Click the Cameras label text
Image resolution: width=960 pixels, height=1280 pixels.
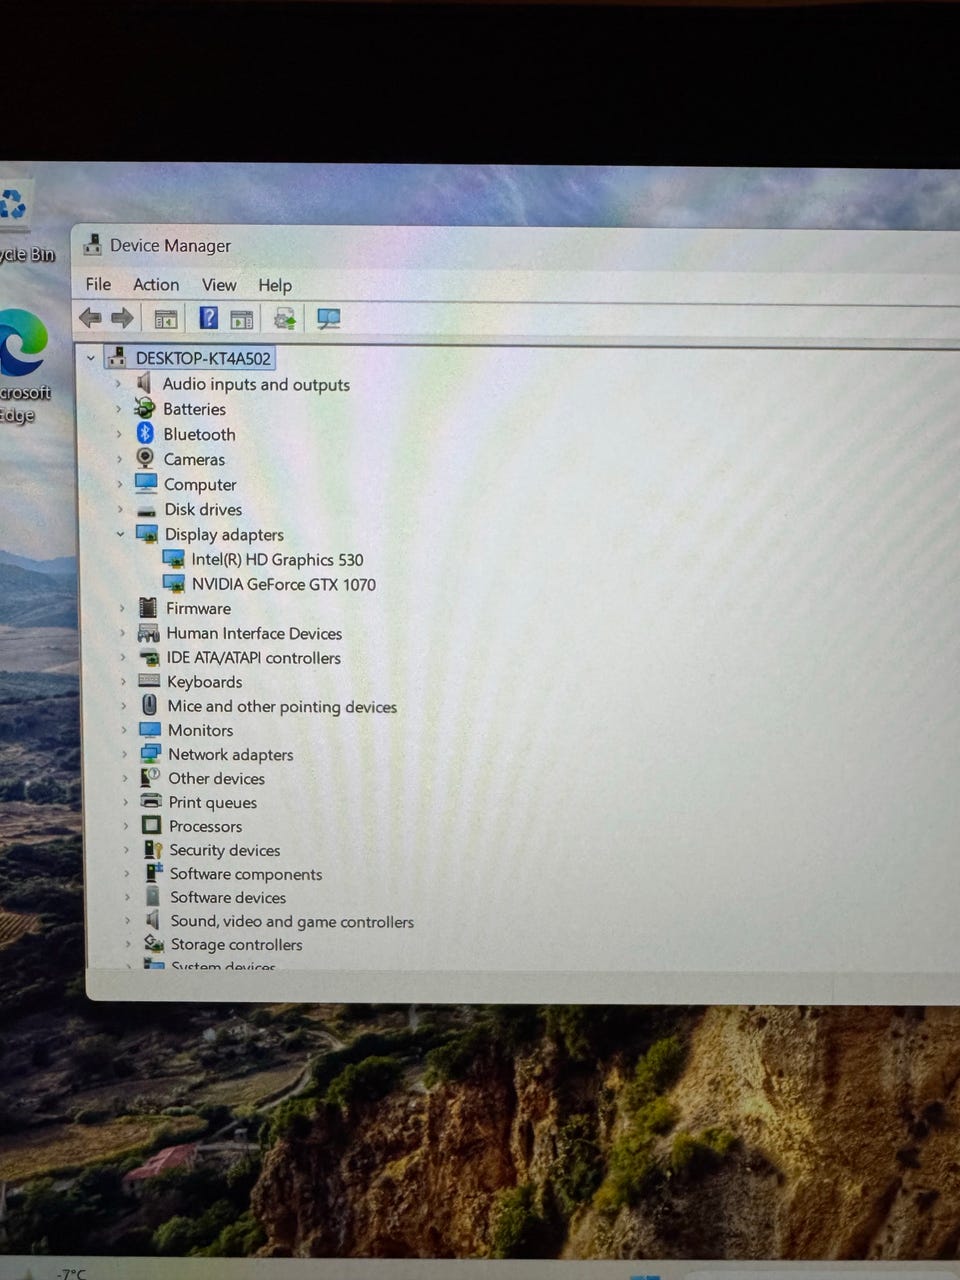click(194, 459)
